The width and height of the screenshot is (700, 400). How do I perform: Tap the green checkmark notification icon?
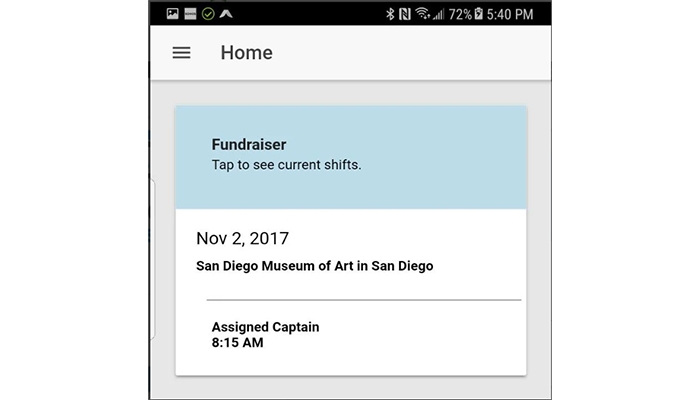tap(208, 13)
